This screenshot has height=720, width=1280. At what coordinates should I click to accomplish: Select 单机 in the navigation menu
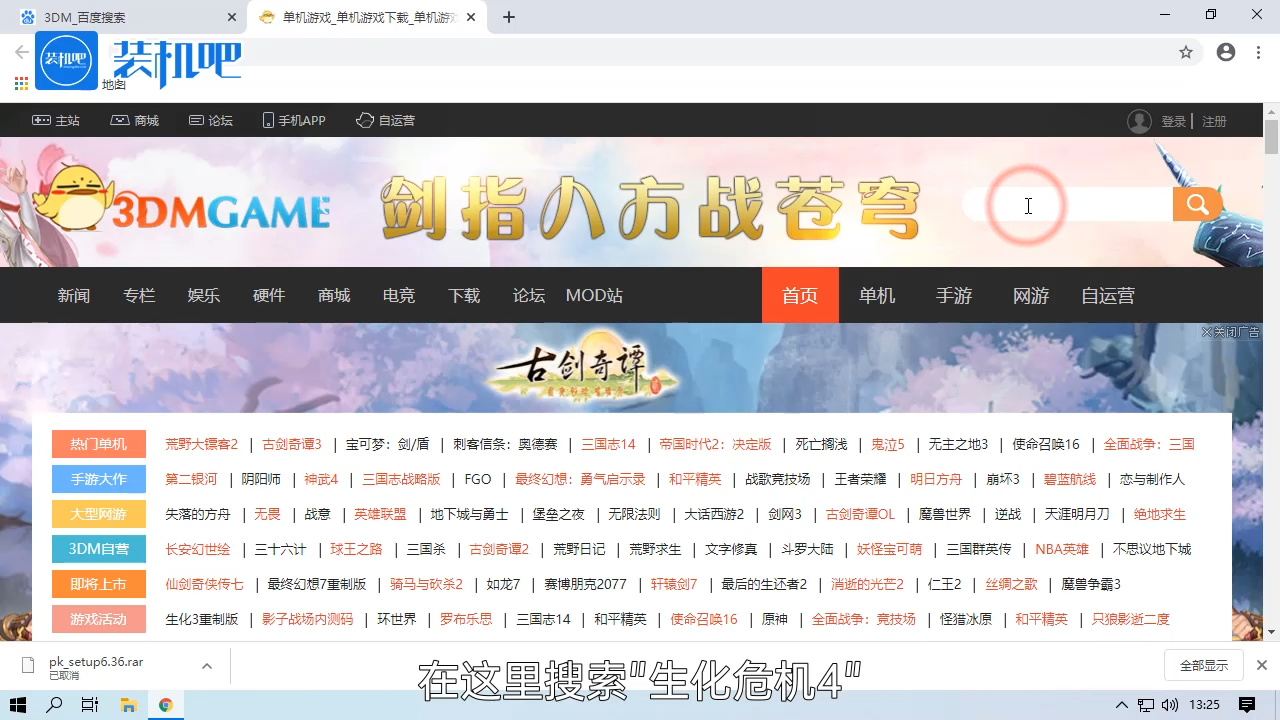pos(877,295)
